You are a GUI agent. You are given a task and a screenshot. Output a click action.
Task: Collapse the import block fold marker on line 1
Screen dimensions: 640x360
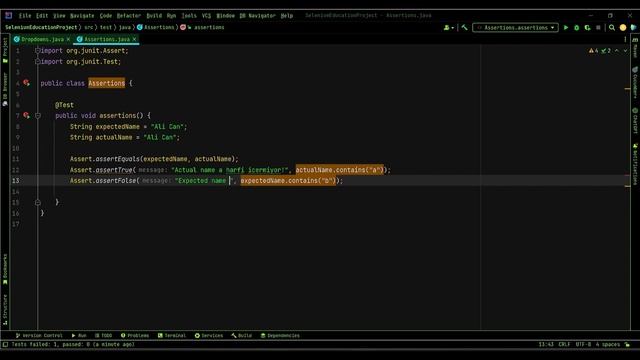(x=38, y=51)
